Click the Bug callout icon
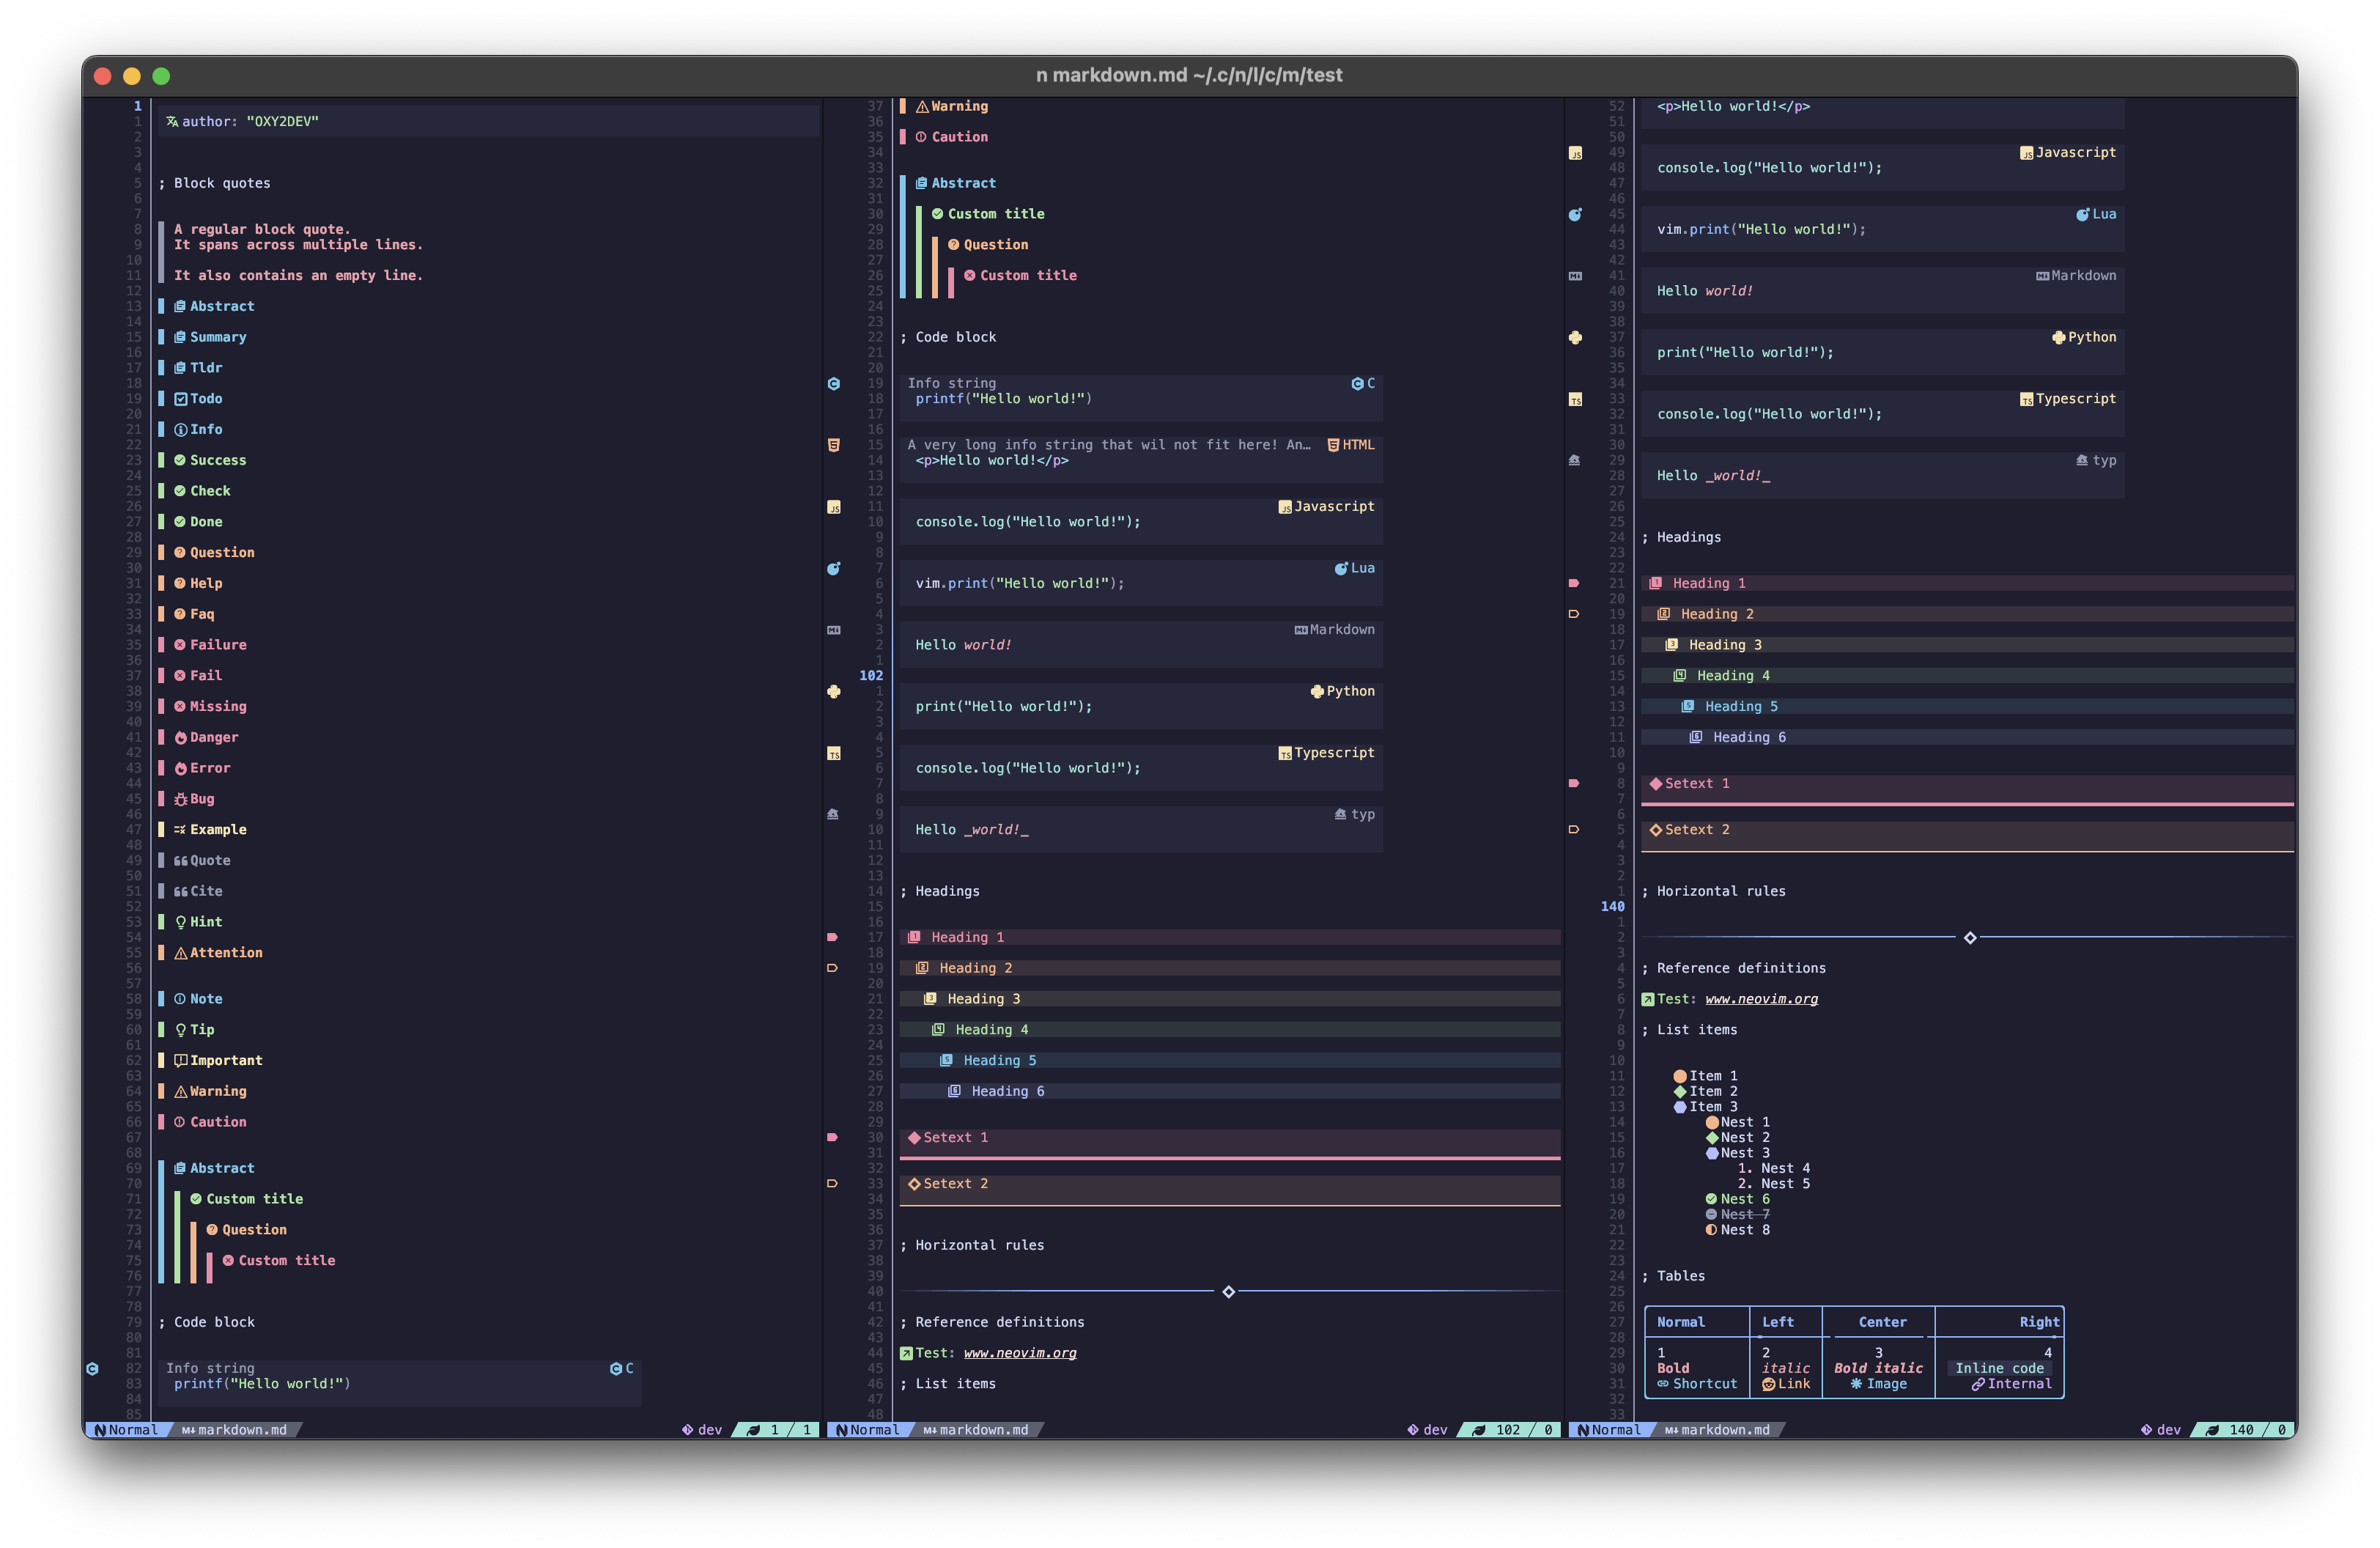This screenshot has height=1548, width=2380. 181,799
